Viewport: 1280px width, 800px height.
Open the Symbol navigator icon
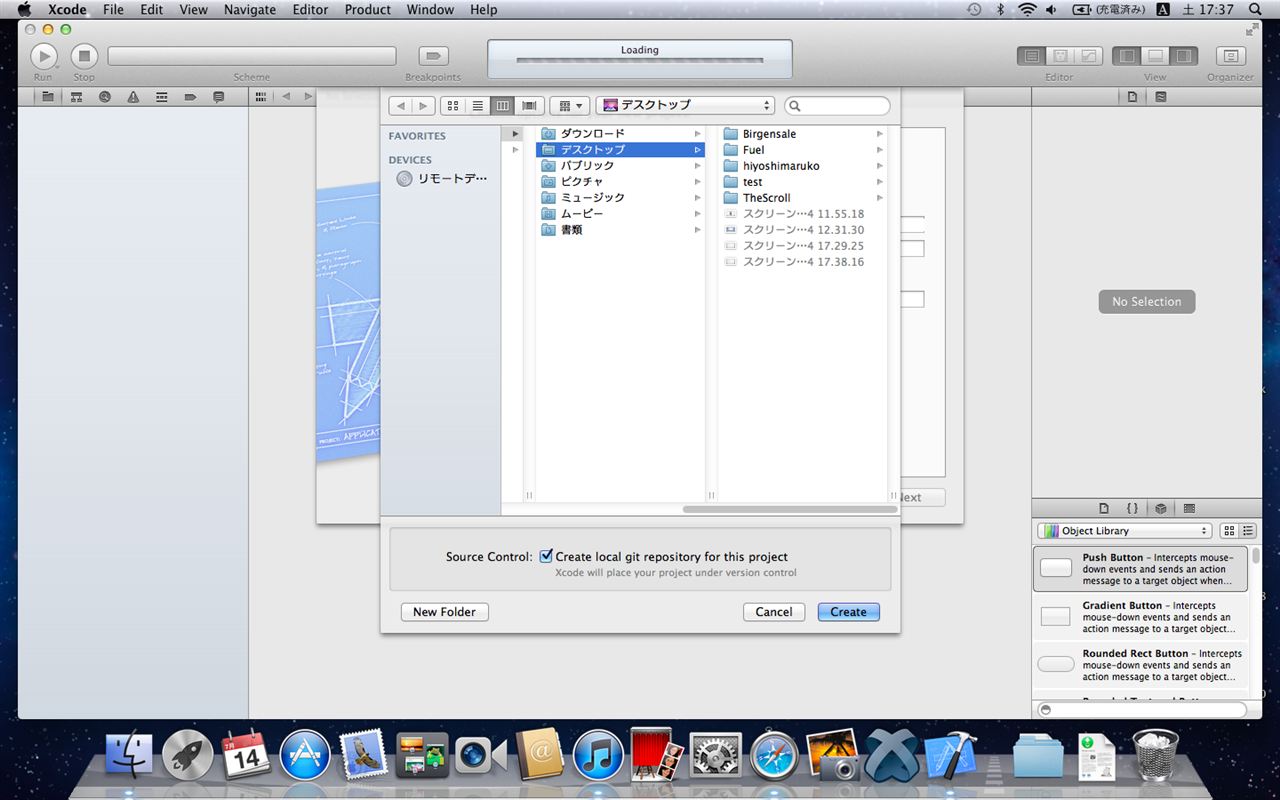coord(76,97)
